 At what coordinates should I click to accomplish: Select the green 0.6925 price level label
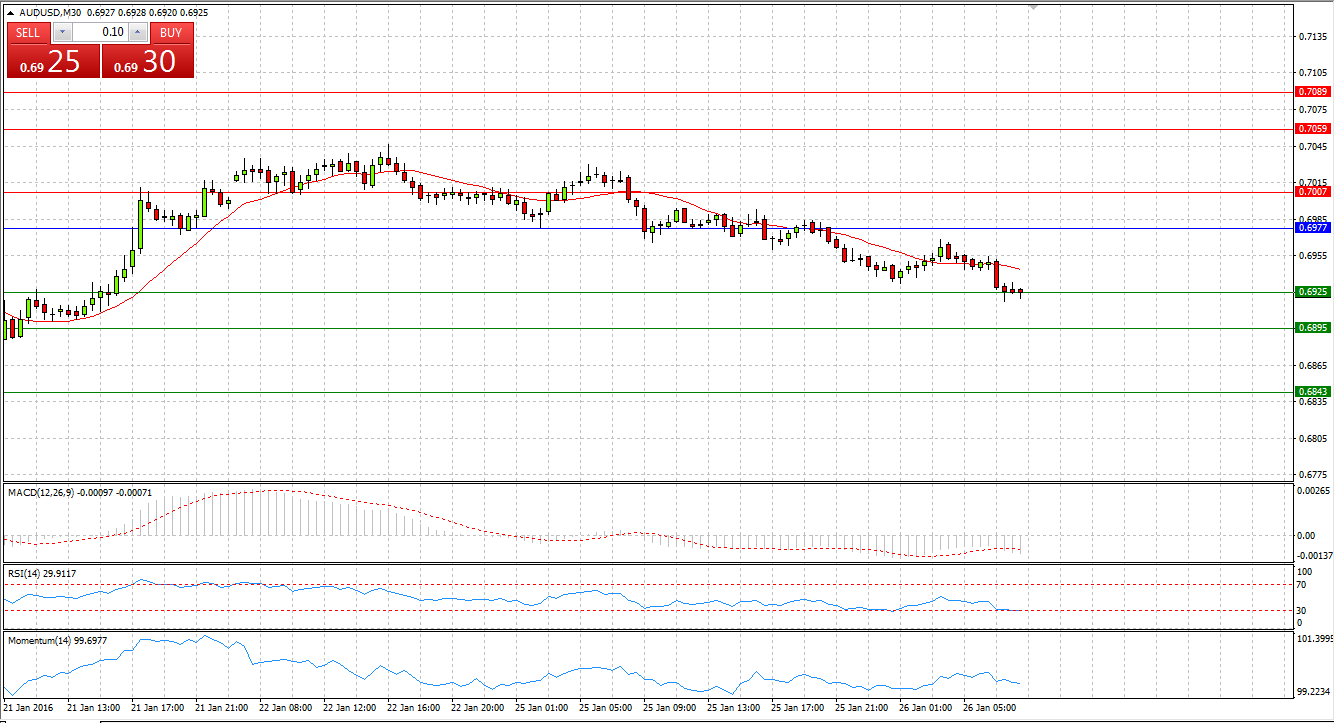1311,292
